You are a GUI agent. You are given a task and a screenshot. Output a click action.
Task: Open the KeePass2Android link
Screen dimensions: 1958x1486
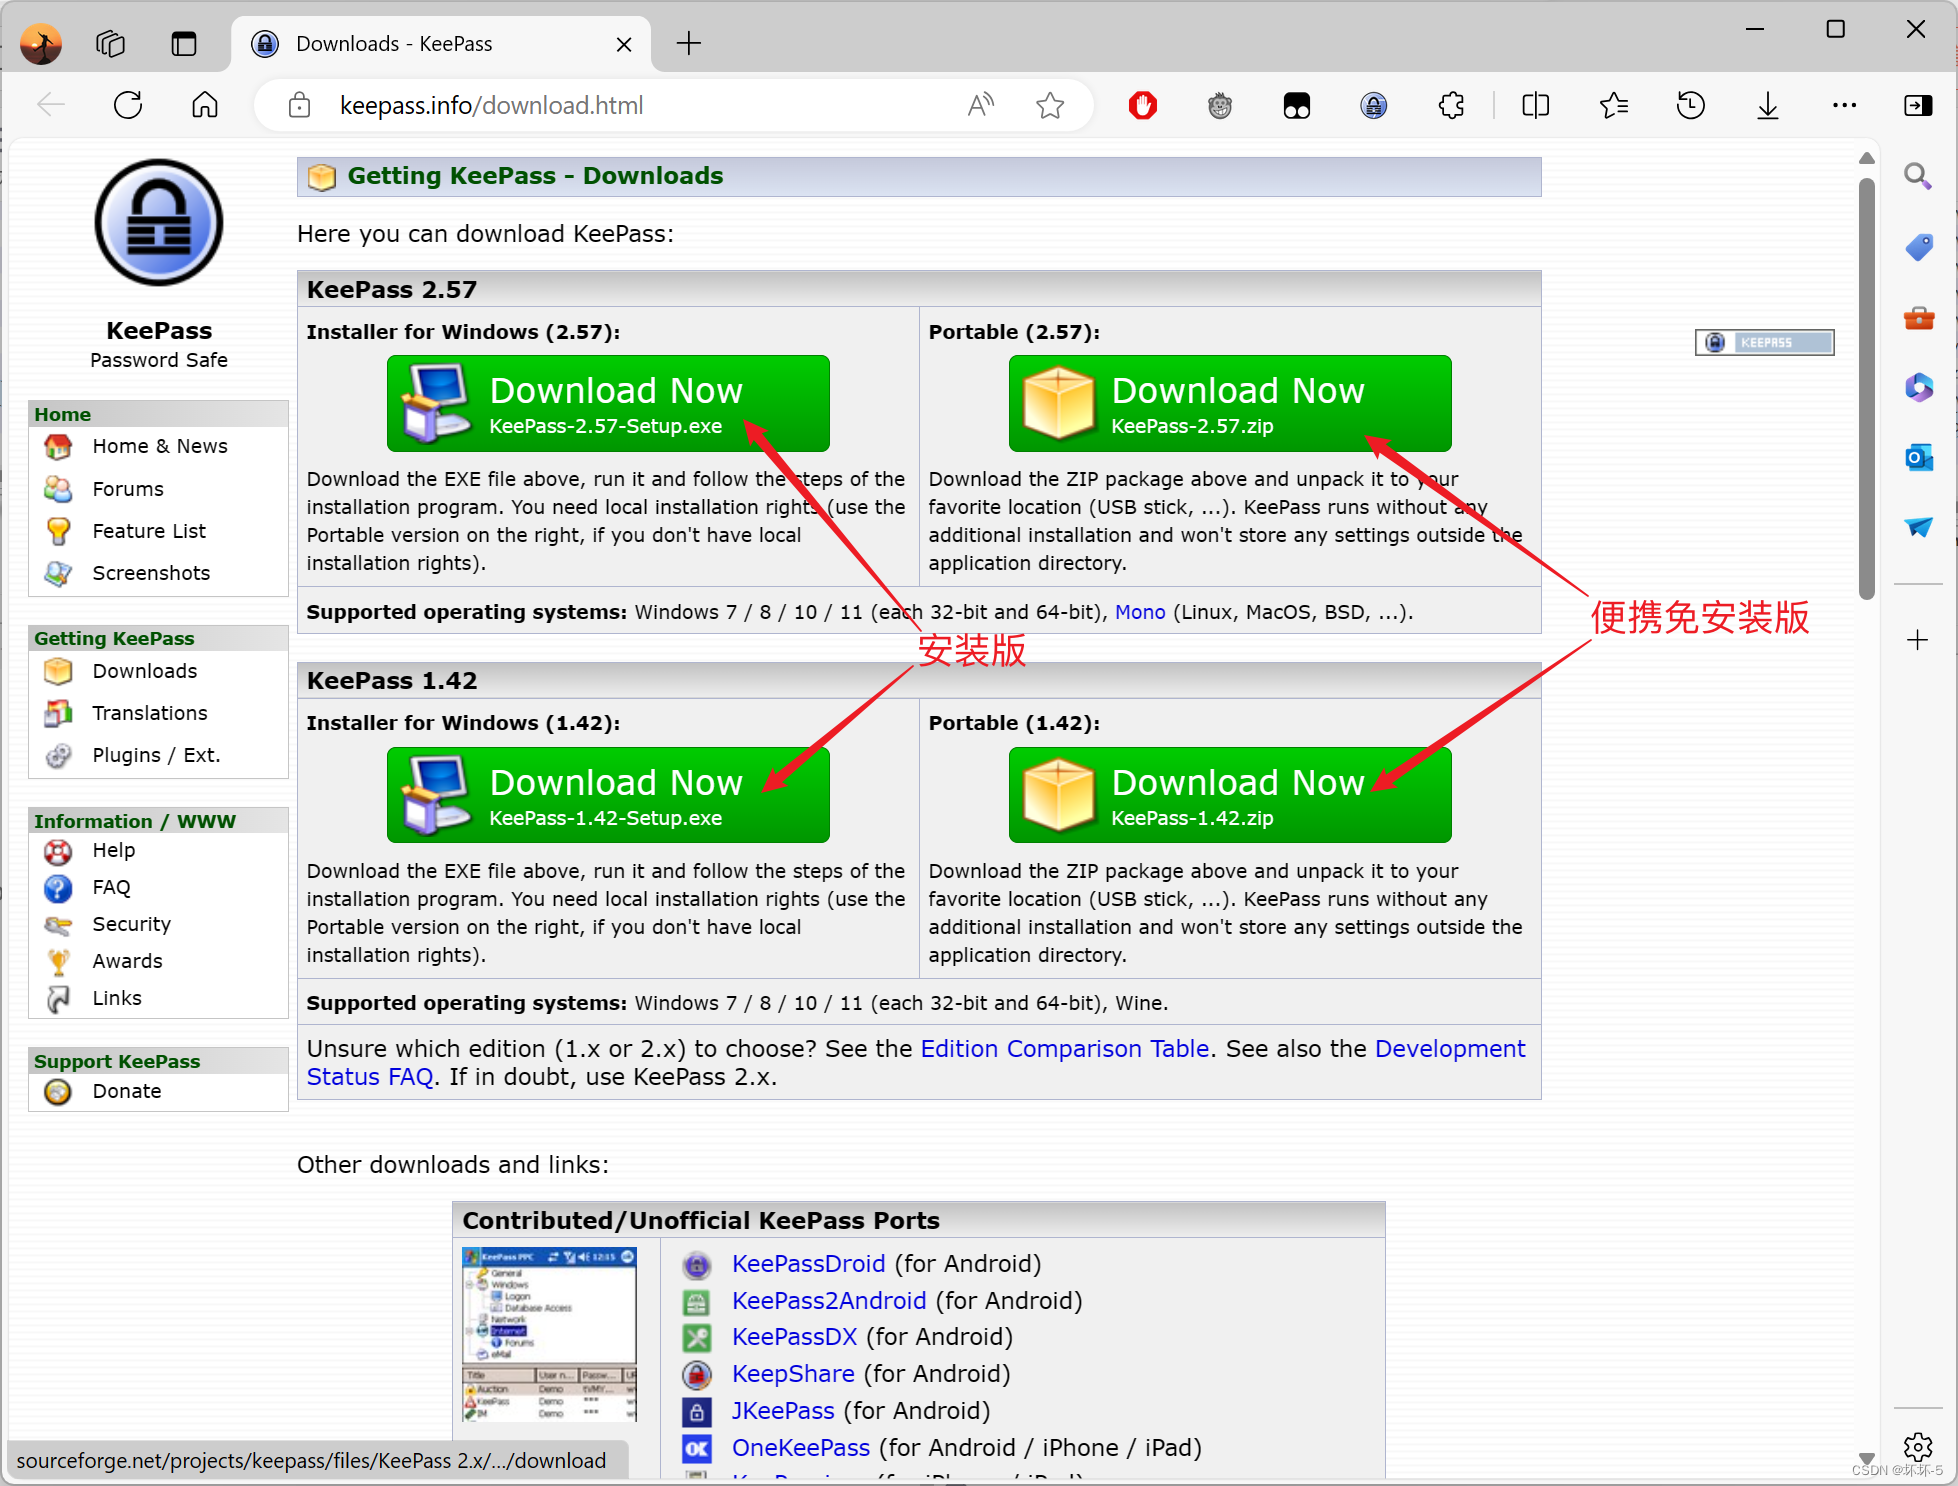(x=829, y=1300)
